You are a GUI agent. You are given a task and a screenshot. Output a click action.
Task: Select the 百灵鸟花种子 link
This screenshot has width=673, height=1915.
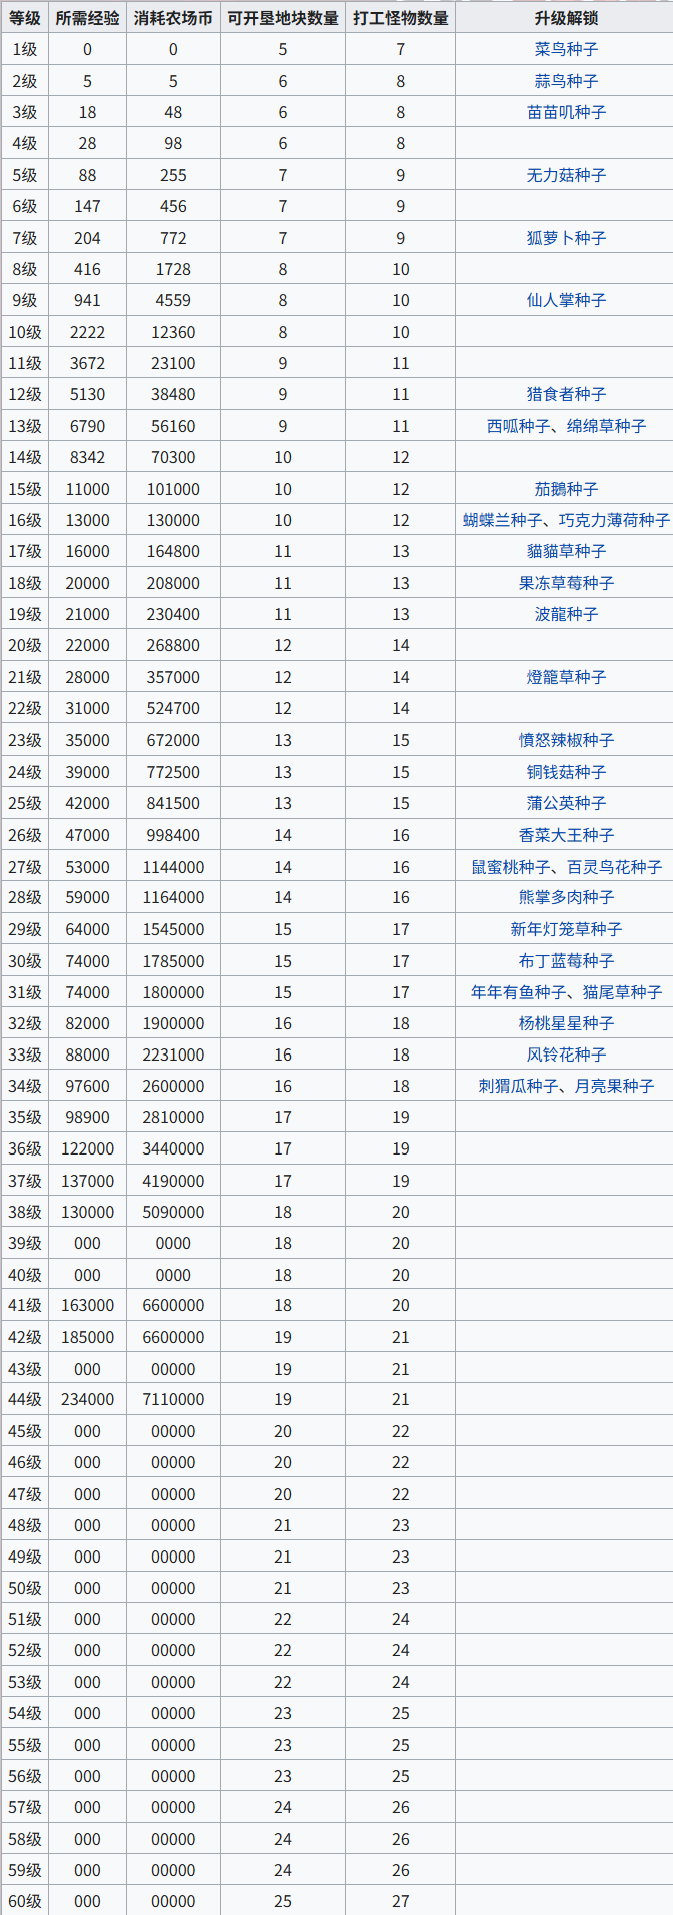(614, 867)
